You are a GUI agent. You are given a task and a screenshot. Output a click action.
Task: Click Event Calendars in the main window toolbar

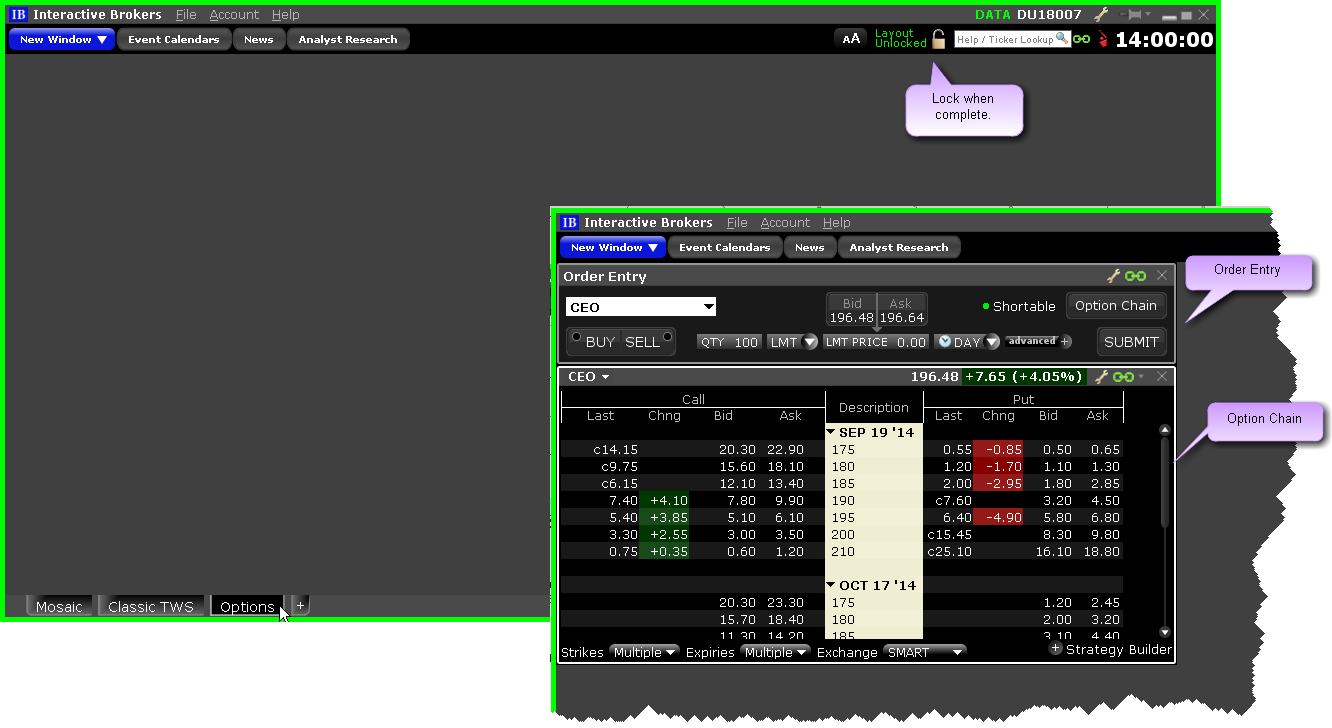[174, 40]
